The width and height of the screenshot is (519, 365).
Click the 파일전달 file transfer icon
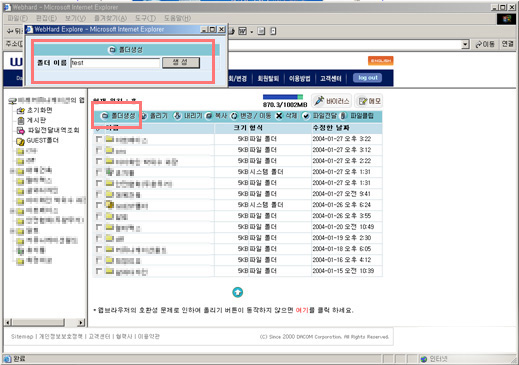[306, 116]
